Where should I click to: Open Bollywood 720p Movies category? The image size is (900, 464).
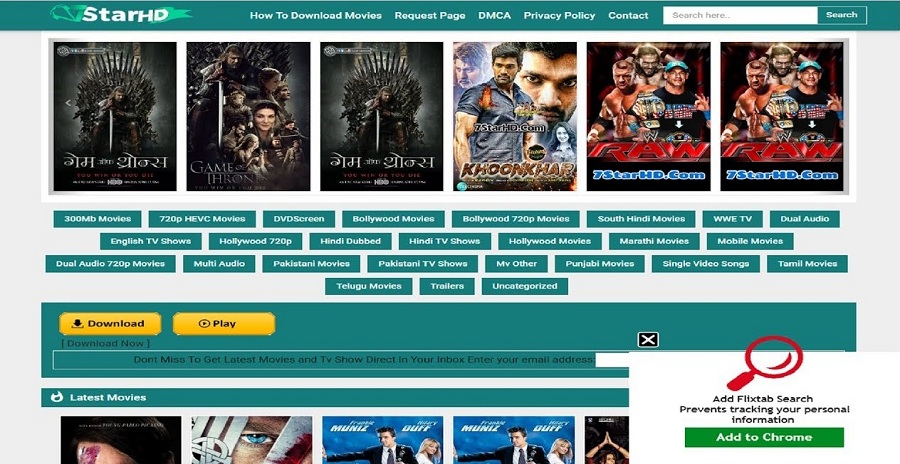pos(516,219)
